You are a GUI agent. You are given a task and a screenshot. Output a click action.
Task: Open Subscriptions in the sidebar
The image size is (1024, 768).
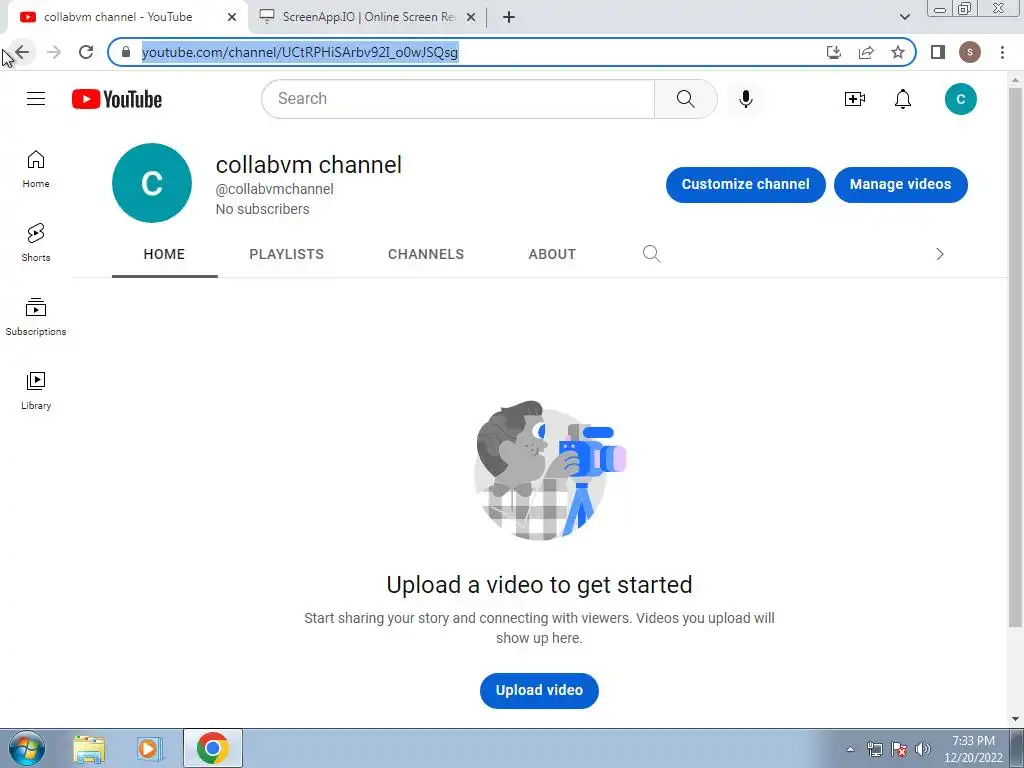coord(36,317)
